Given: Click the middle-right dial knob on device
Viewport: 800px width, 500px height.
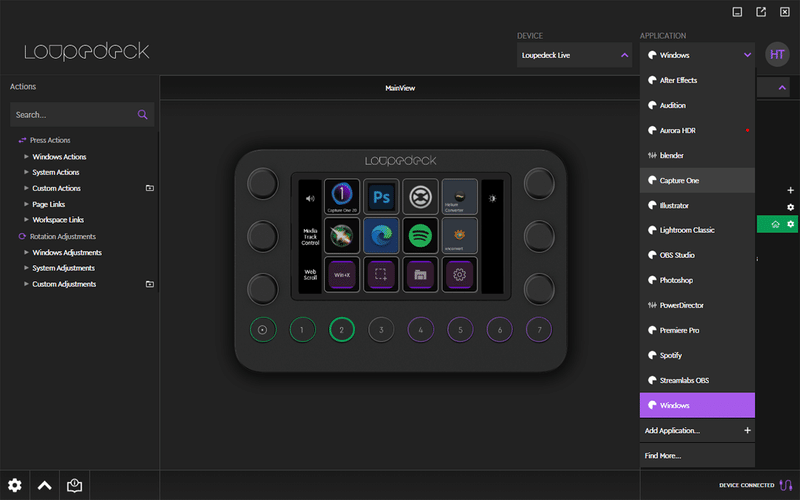Looking at the screenshot, I should (539, 236).
